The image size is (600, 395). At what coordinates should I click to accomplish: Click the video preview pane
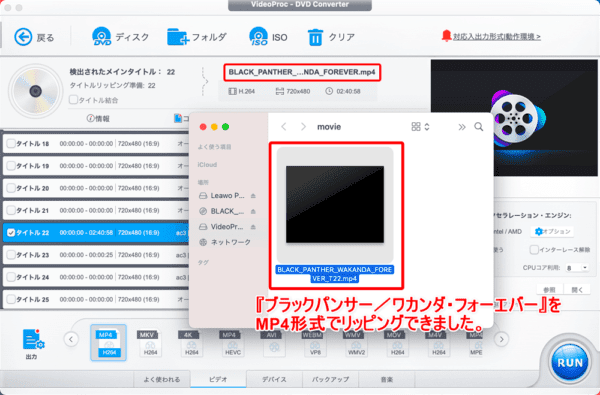[x=514, y=118]
